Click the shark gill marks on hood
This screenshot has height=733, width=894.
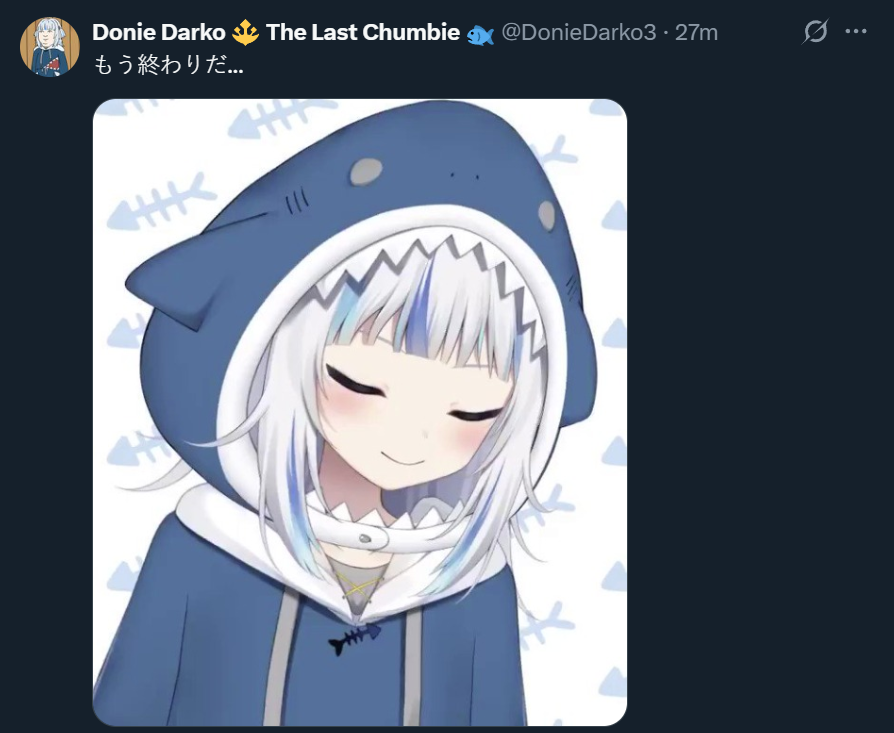[297, 202]
